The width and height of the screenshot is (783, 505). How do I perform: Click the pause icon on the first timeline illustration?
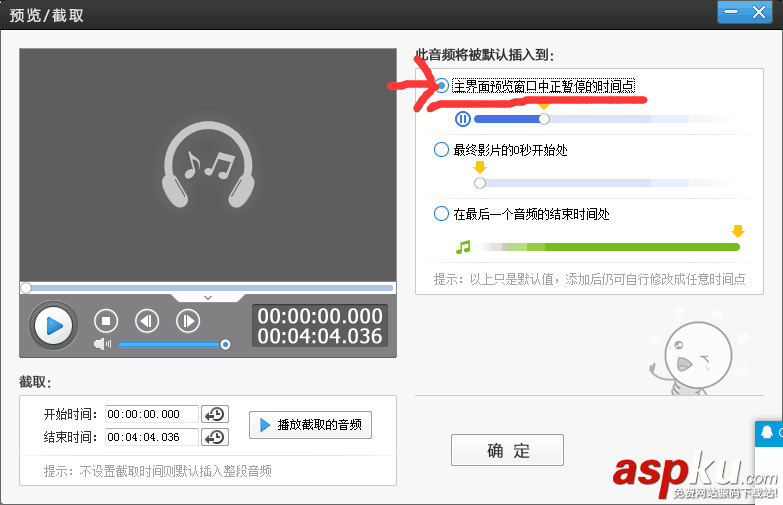coord(463,119)
